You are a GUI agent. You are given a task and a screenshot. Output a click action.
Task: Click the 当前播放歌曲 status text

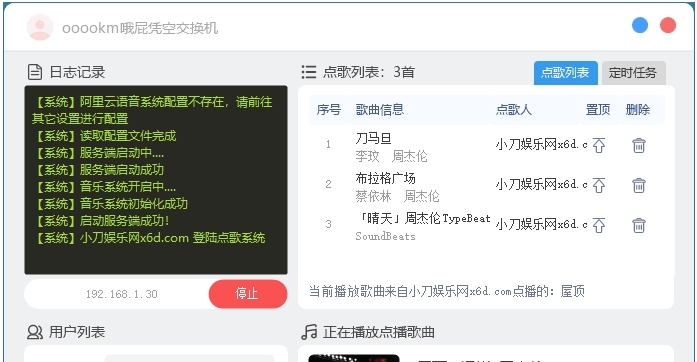tap(447, 291)
